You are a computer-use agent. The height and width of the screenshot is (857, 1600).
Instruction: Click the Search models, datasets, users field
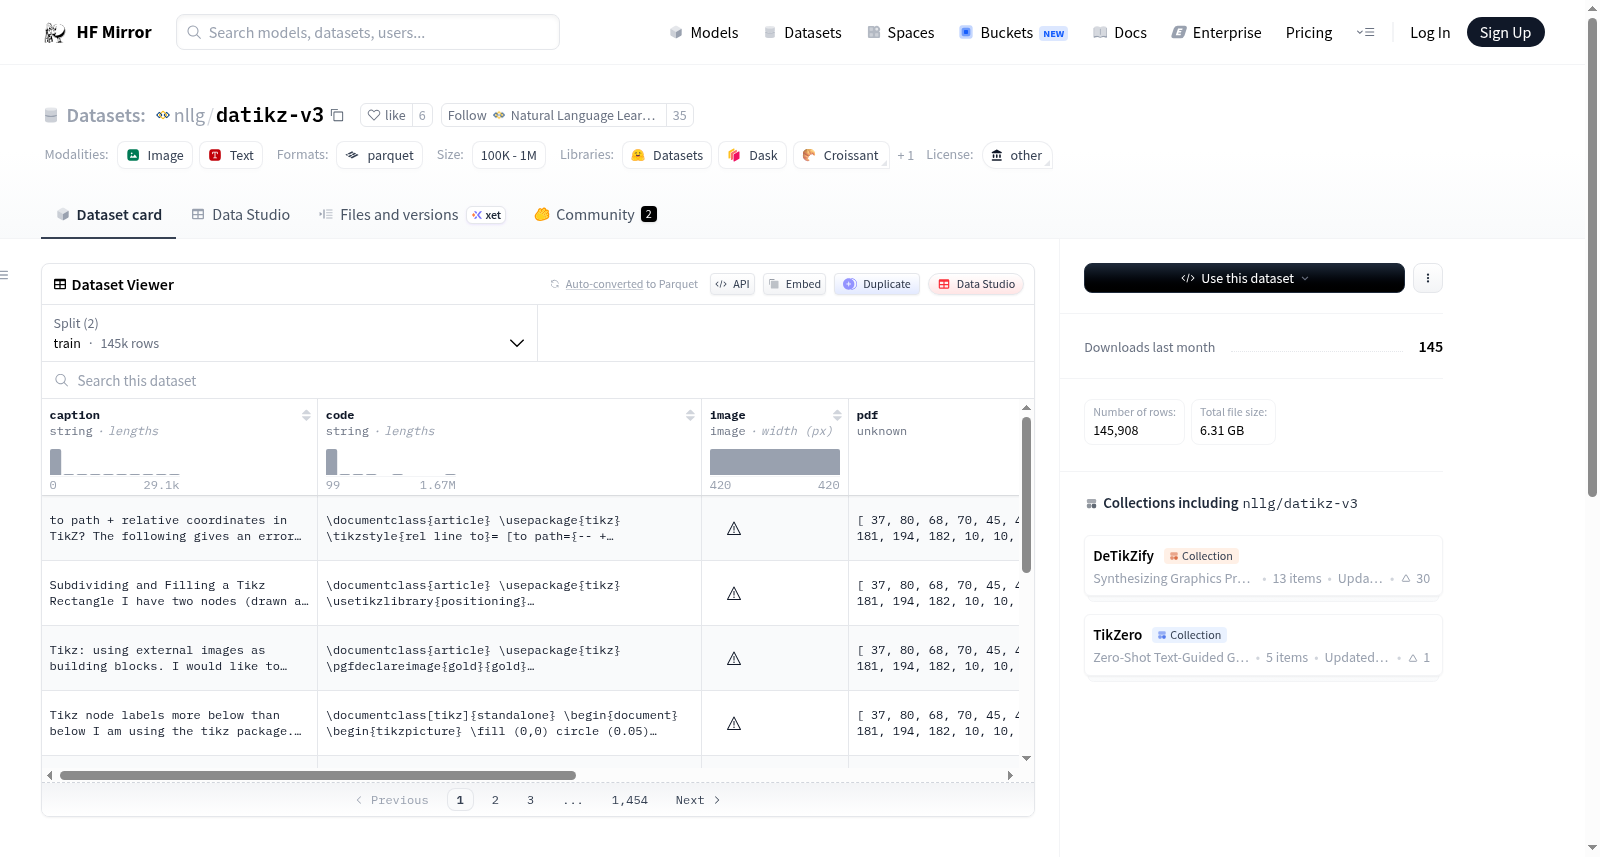tap(368, 32)
